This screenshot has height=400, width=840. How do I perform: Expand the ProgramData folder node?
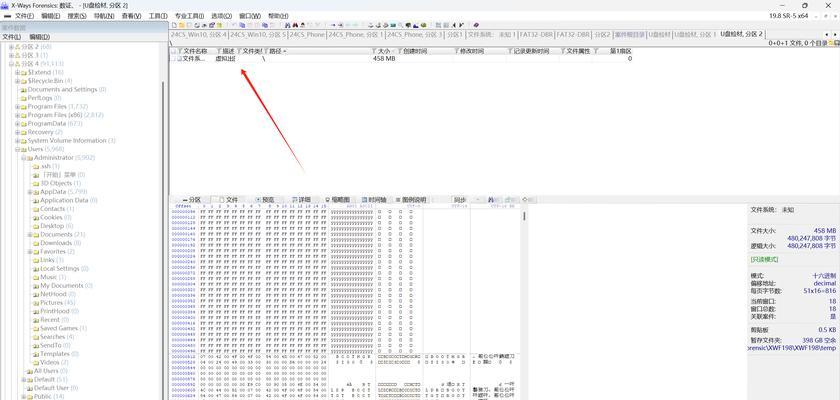point(17,124)
